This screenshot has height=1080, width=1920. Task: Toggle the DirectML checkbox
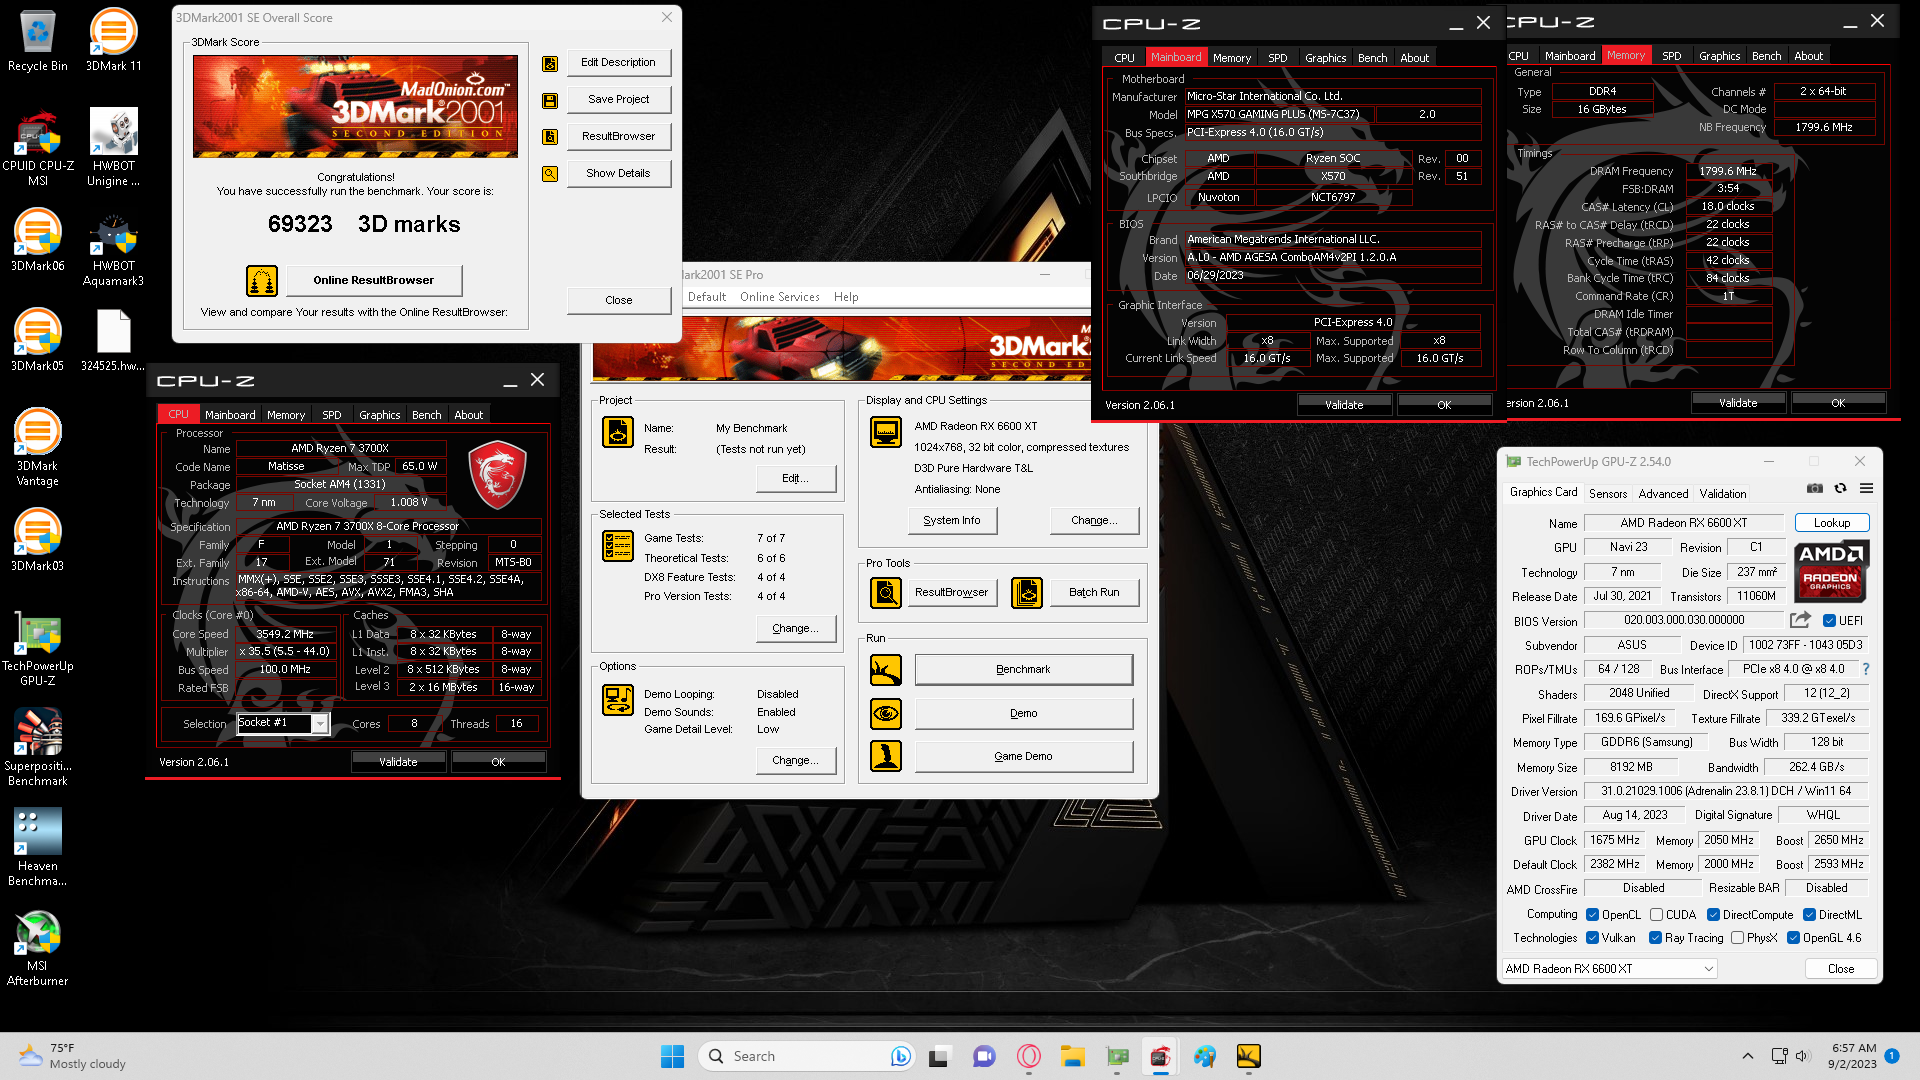[x=1809, y=915]
